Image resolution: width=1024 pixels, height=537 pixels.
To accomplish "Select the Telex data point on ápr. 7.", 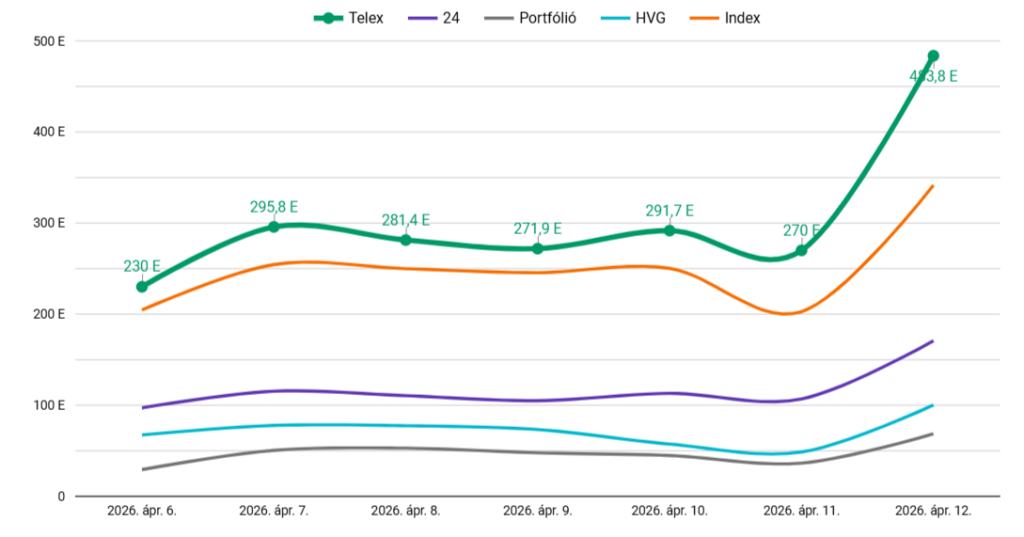I will click(x=274, y=227).
